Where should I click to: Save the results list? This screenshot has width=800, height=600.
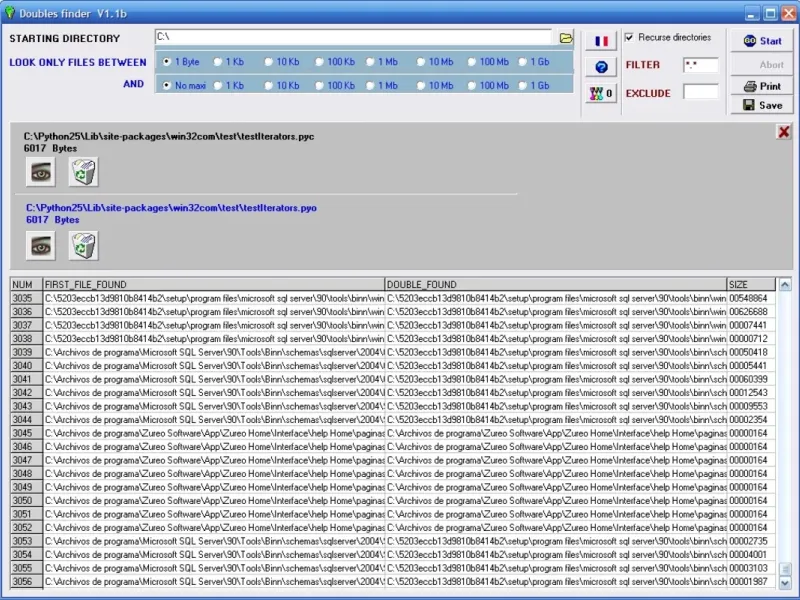(x=762, y=105)
